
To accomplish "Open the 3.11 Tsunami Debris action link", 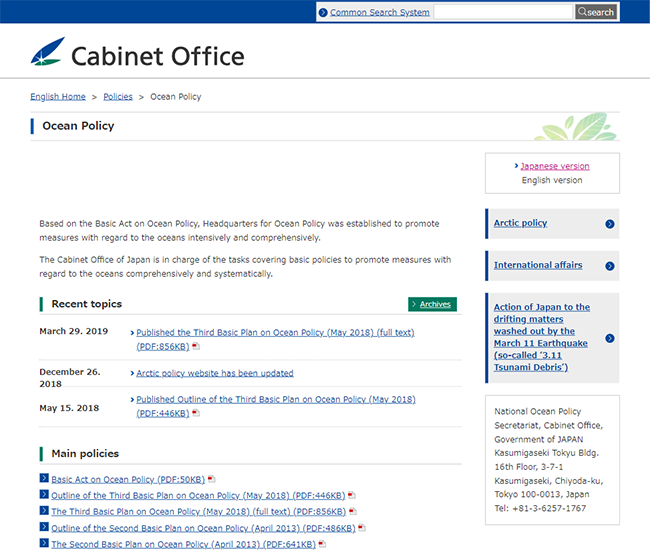I will (x=541, y=337).
